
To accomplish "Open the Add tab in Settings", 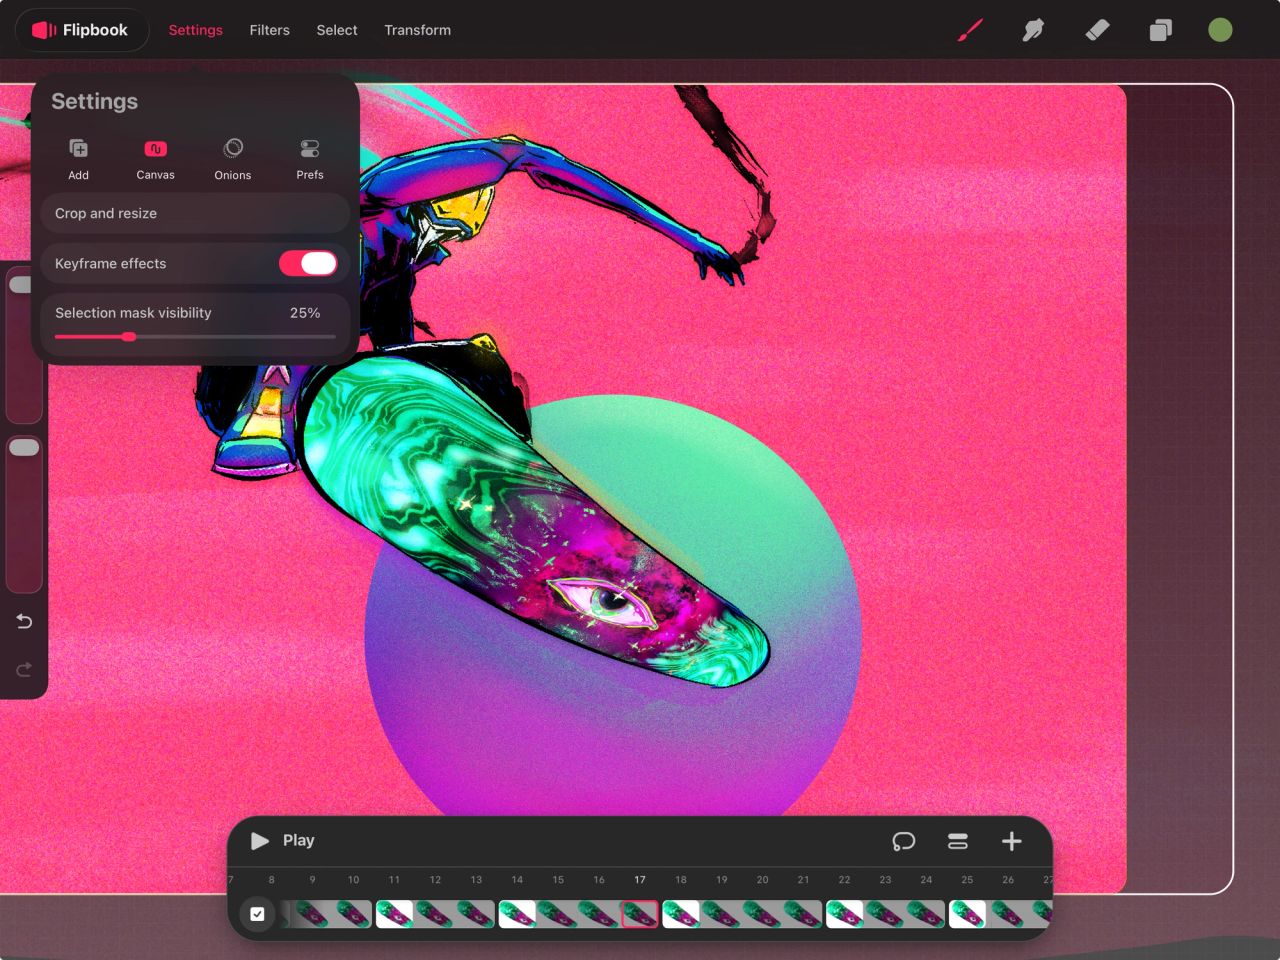I will pyautogui.click(x=78, y=157).
